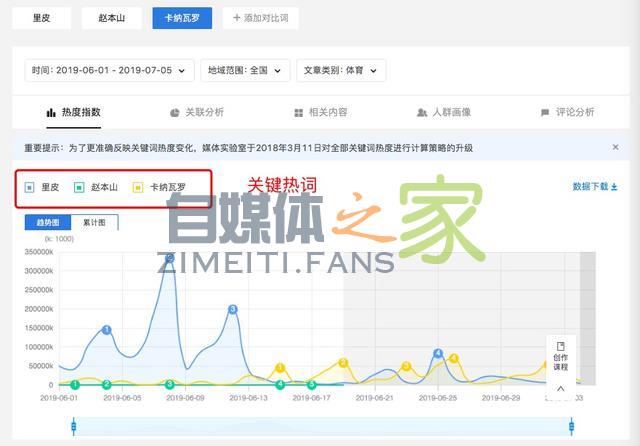Viewport: 640px width, 446px height.
Task: Click green marker 1 on the baseline
Action: [75, 384]
